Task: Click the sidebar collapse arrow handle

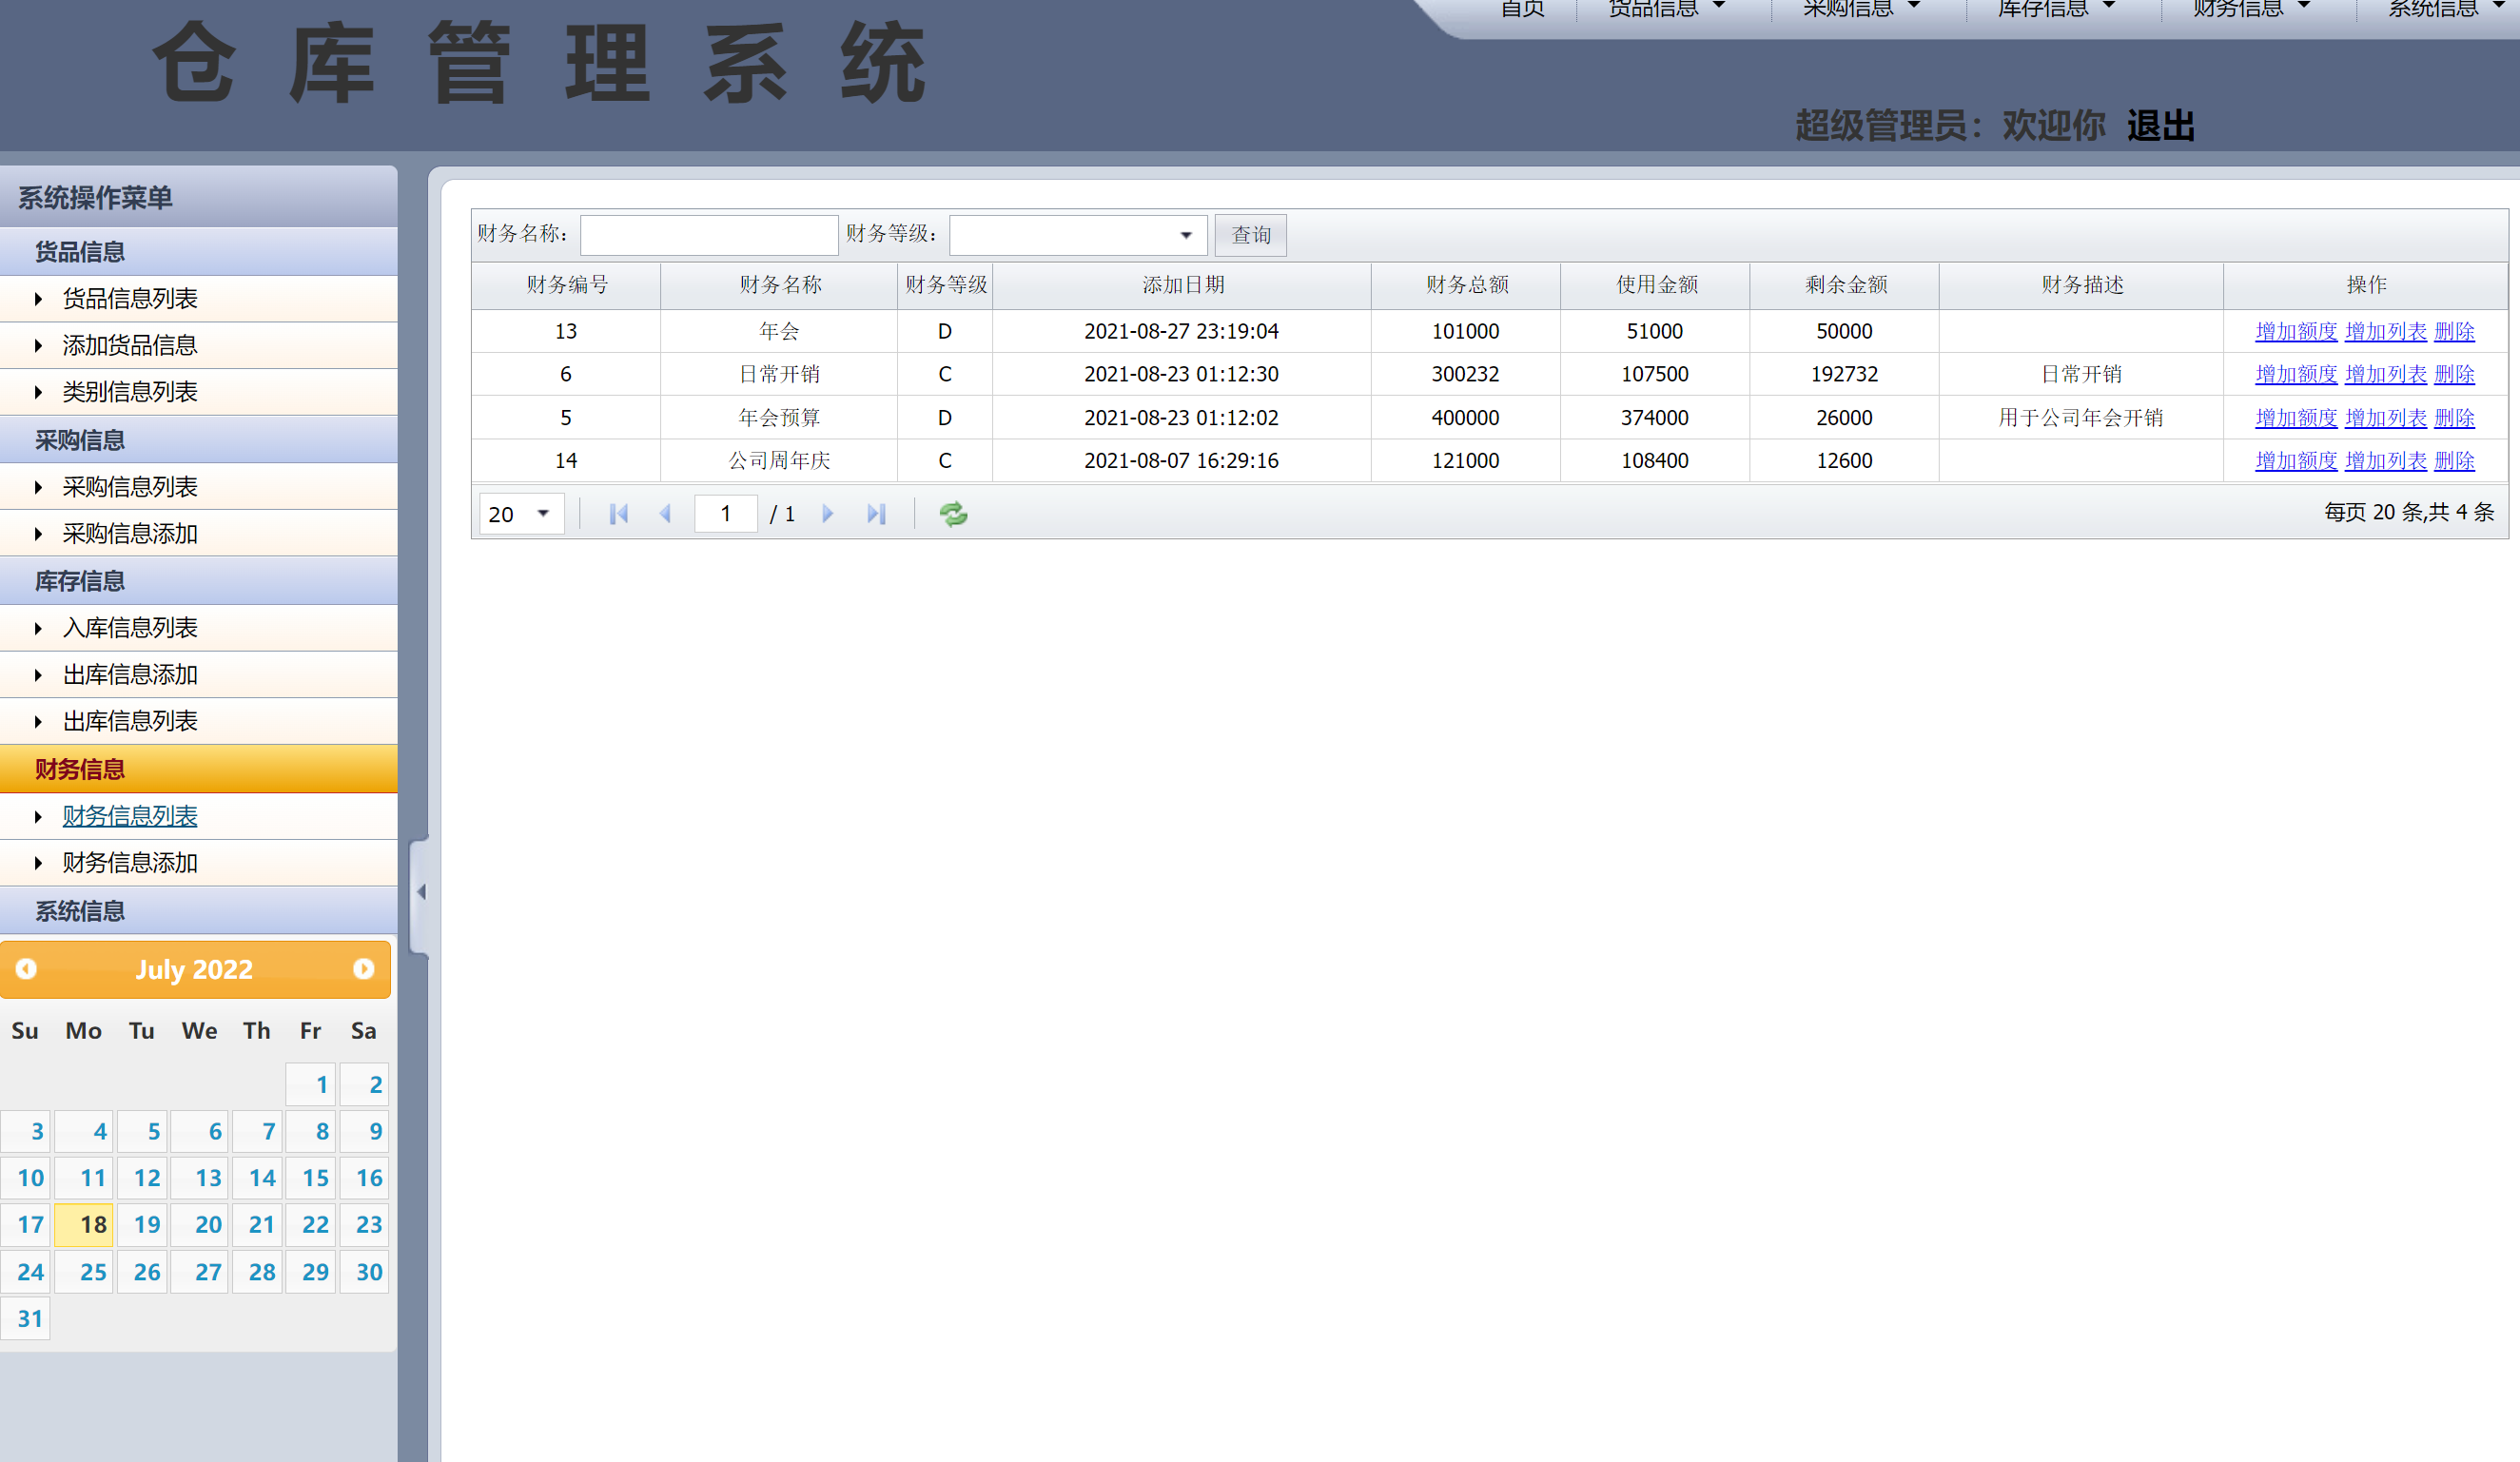Action: pos(421,891)
